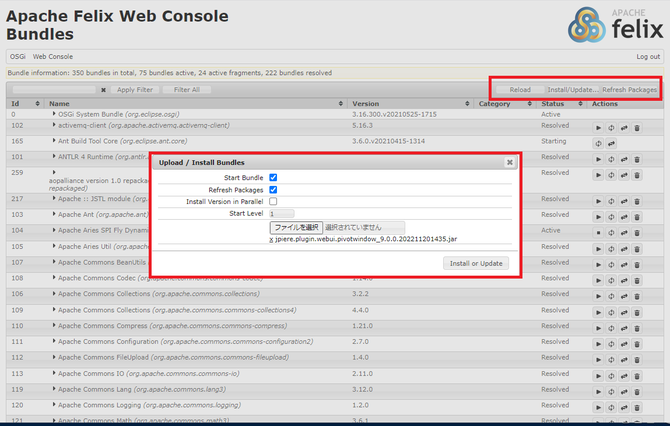Screen dimensions: 670x426
Task: Start the activemq-client bundle
Action: (x=598, y=128)
